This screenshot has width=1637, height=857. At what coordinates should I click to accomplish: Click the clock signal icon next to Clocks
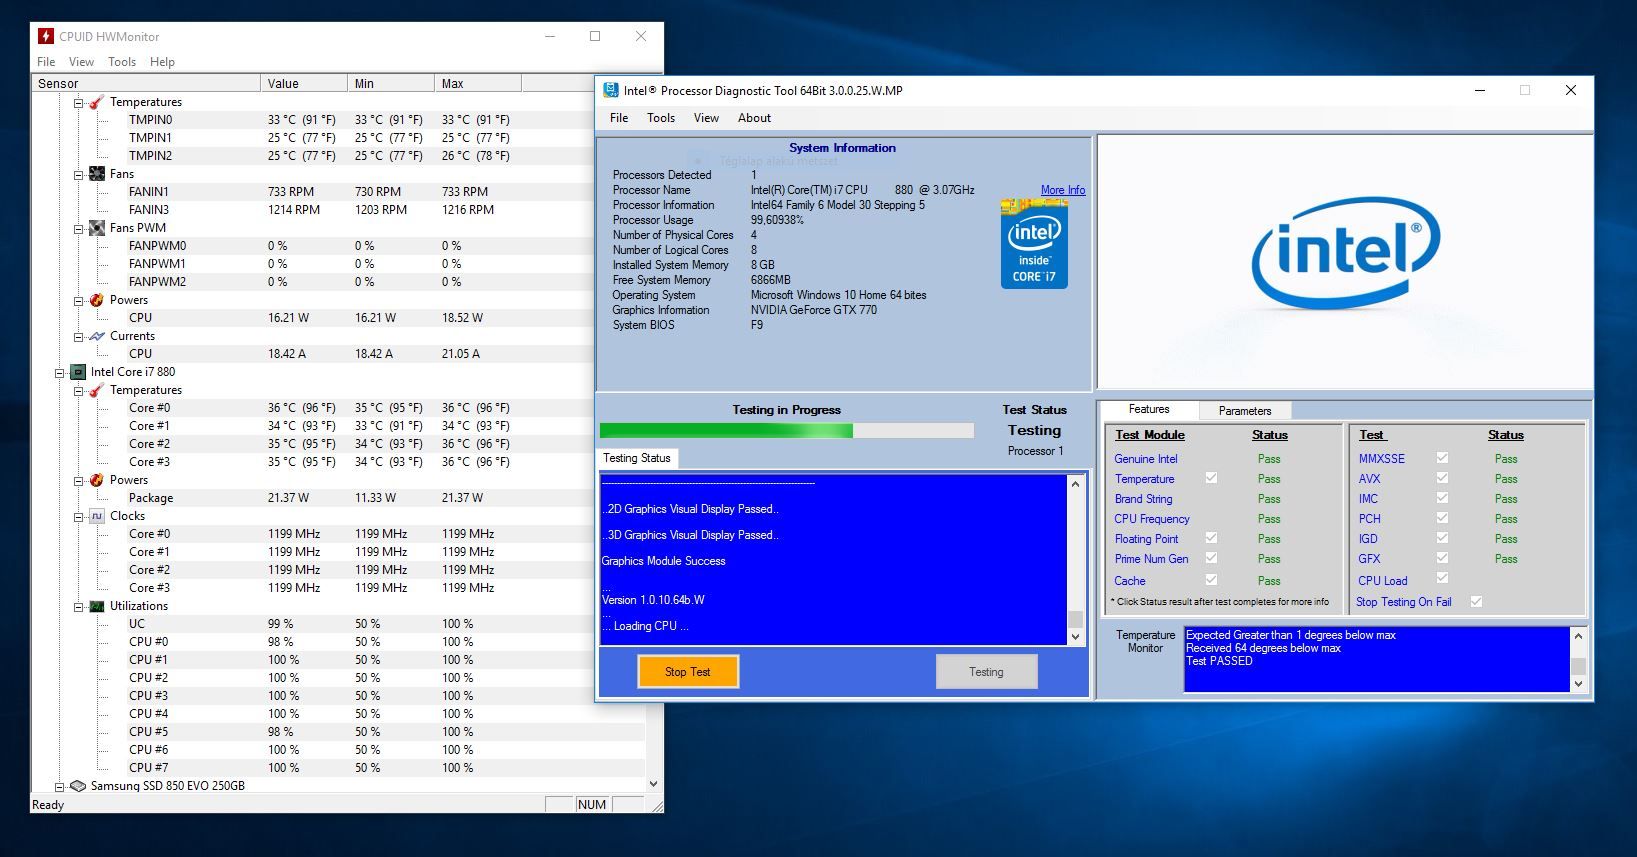tap(96, 516)
